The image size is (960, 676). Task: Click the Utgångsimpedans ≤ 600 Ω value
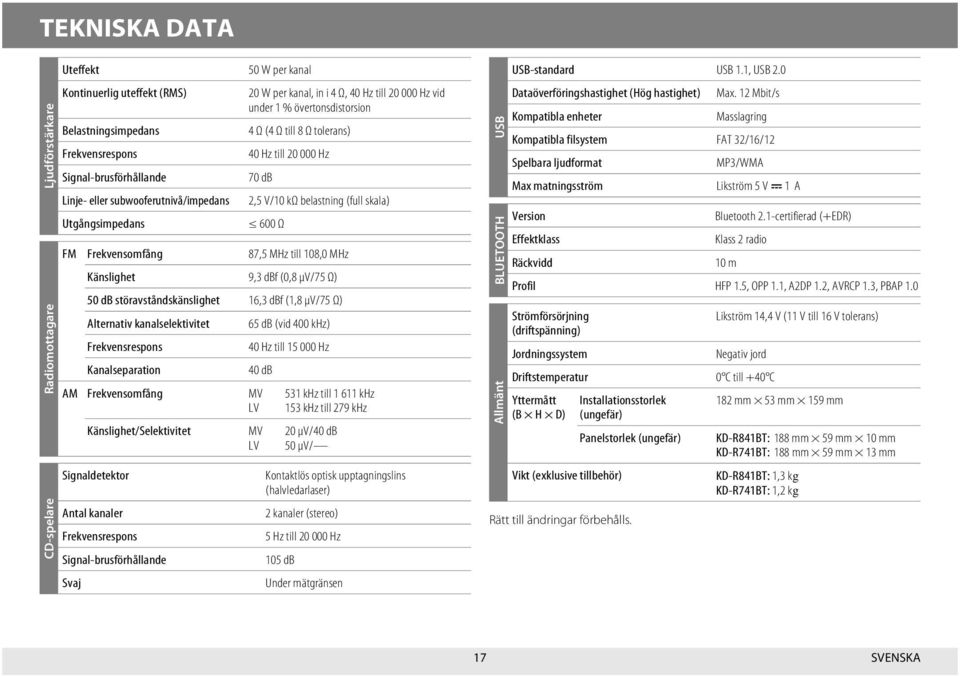pos(266,224)
